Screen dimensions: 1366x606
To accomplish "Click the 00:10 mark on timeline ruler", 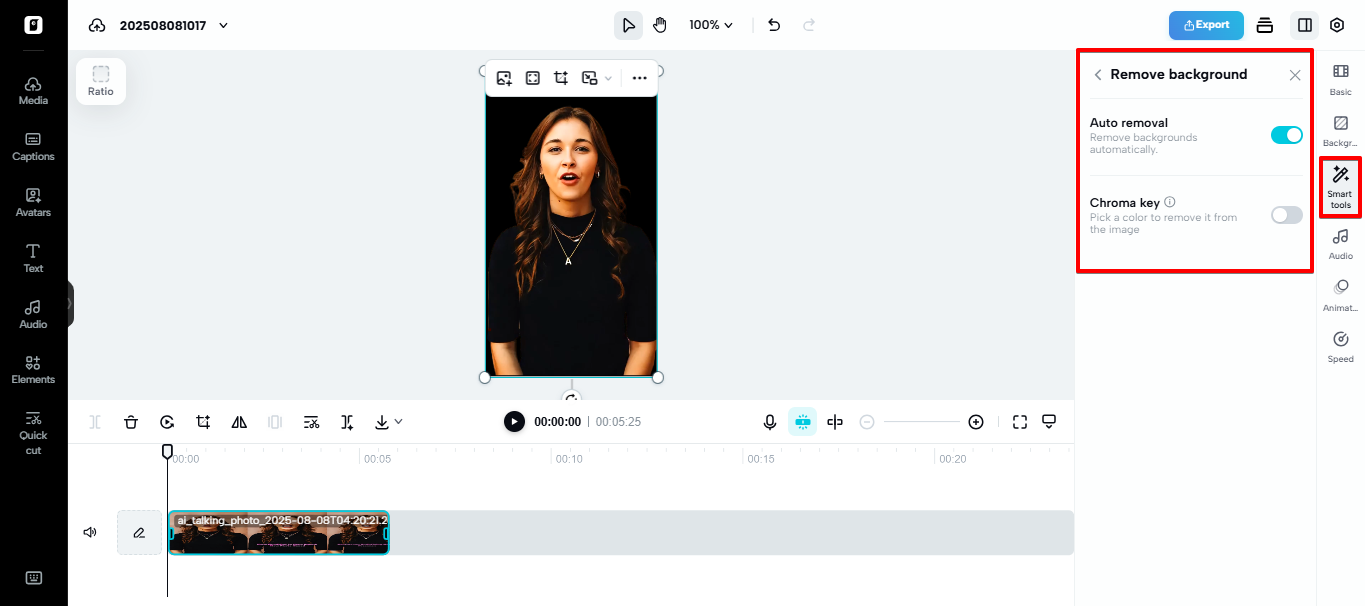I will pos(569,459).
